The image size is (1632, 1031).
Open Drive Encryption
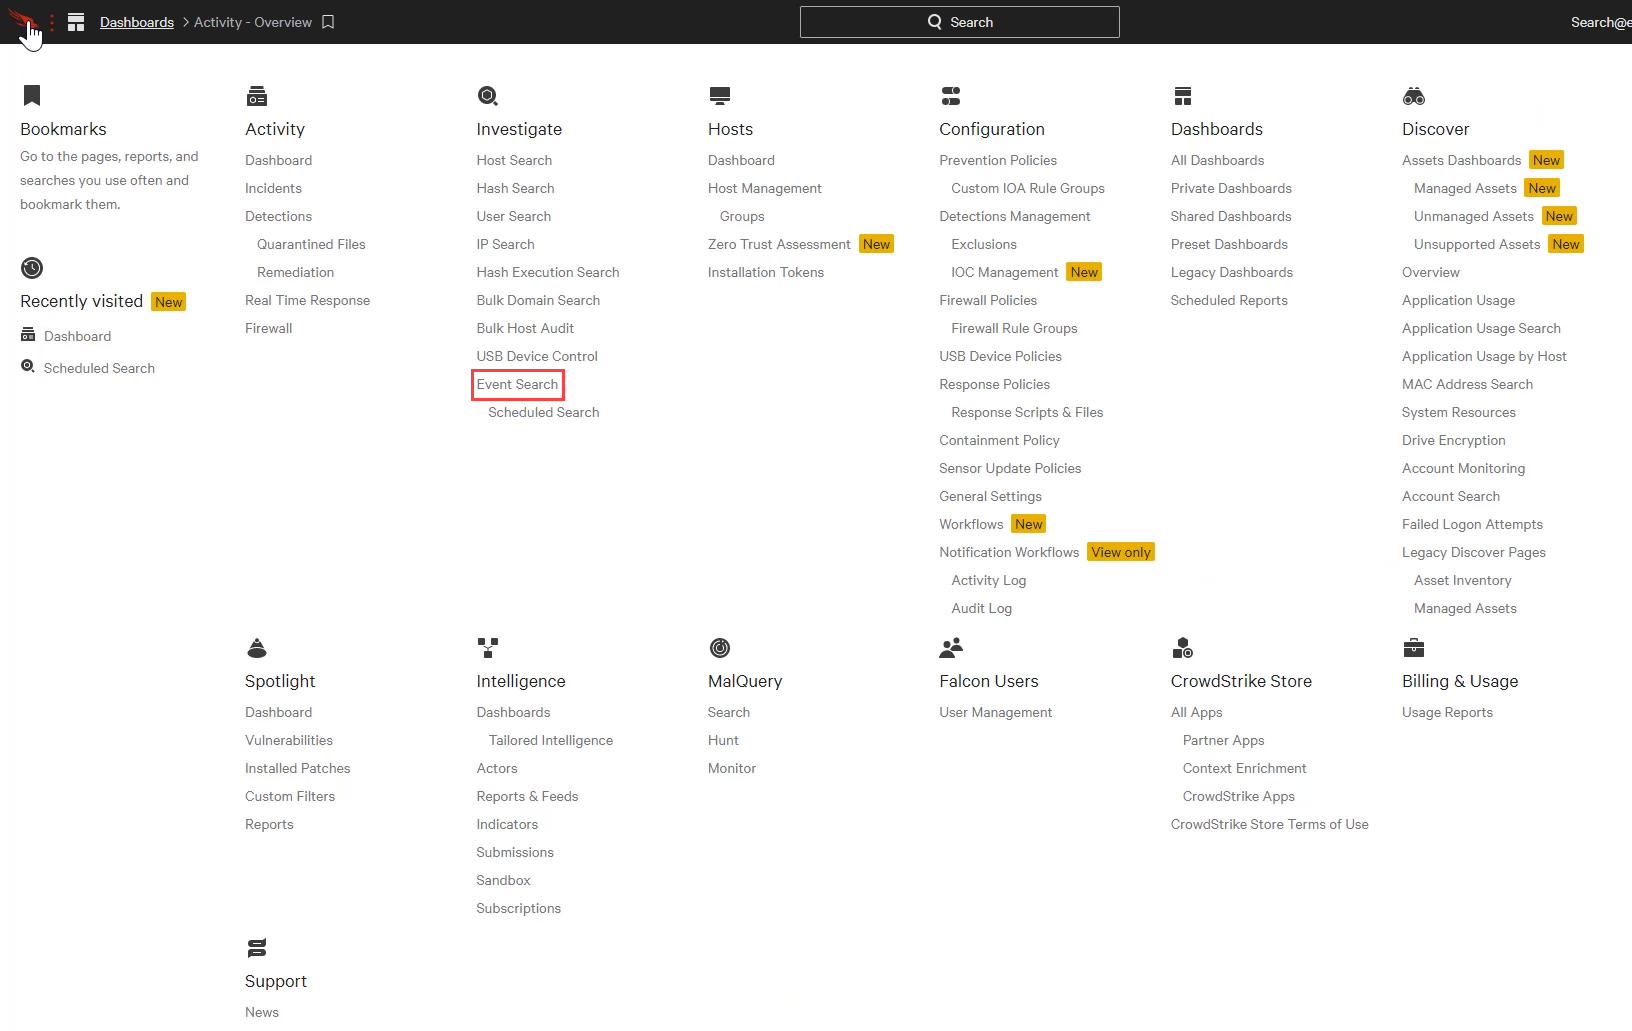click(1453, 440)
